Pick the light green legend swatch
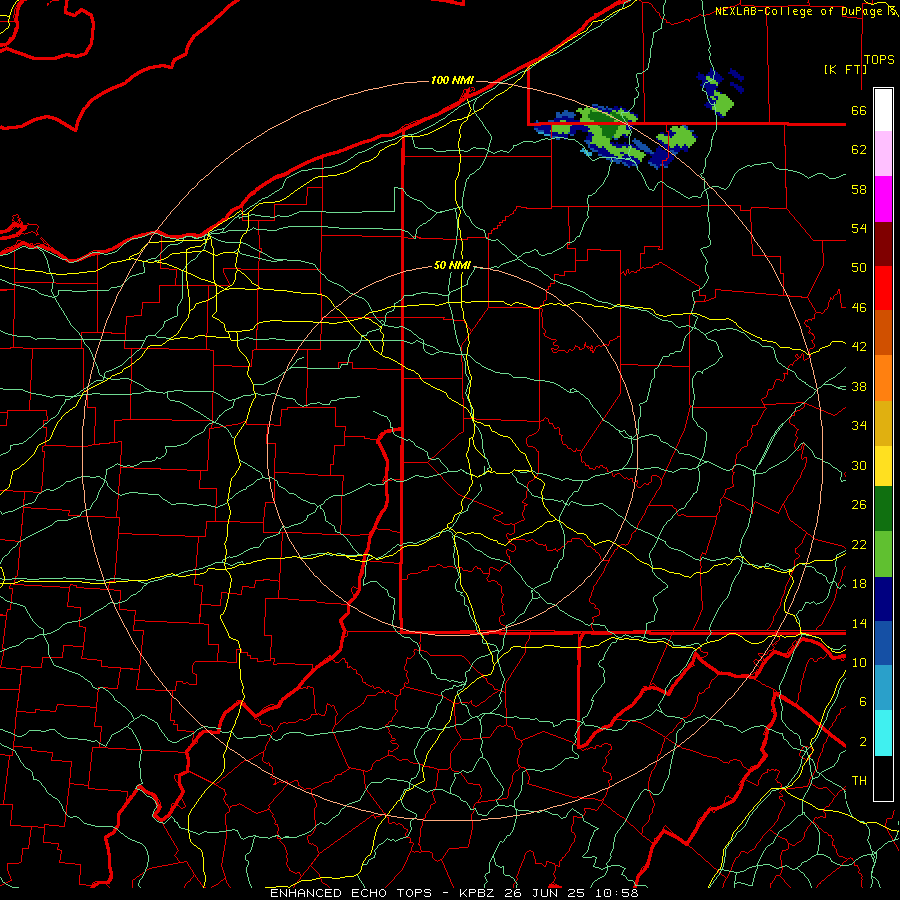The width and height of the screenshot is (900, 900). pyautogui.click(x=883, y=554)
